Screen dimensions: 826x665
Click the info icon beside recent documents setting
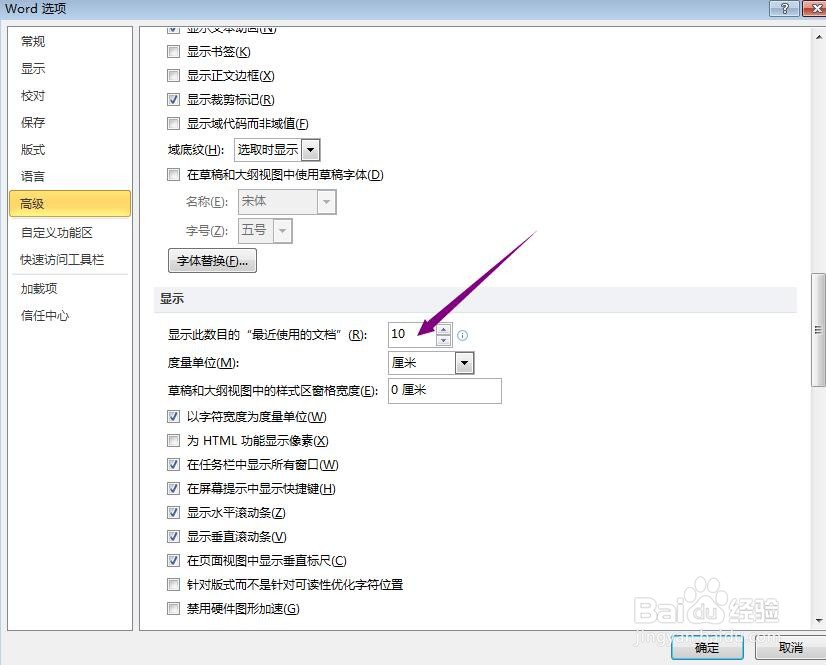(462, 336)
